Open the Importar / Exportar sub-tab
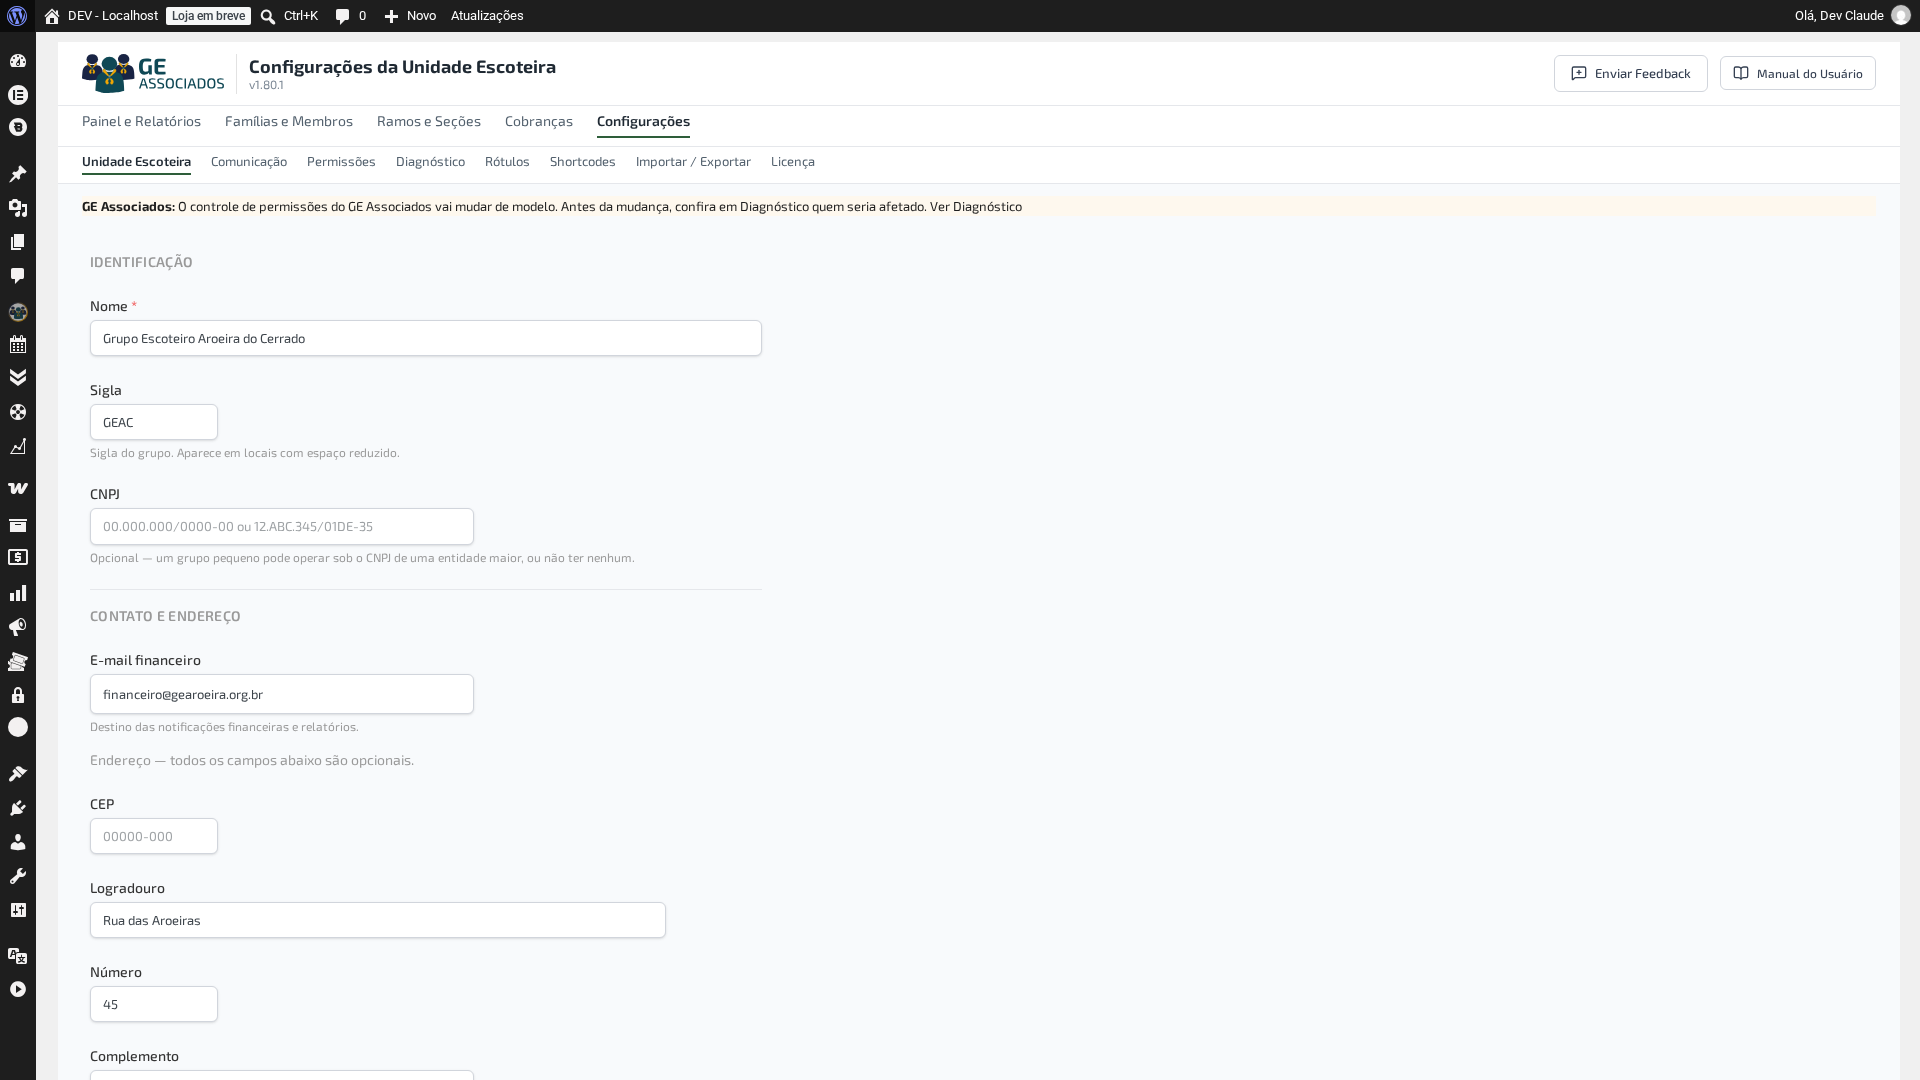1920x1080 pixels. point(693,162)
